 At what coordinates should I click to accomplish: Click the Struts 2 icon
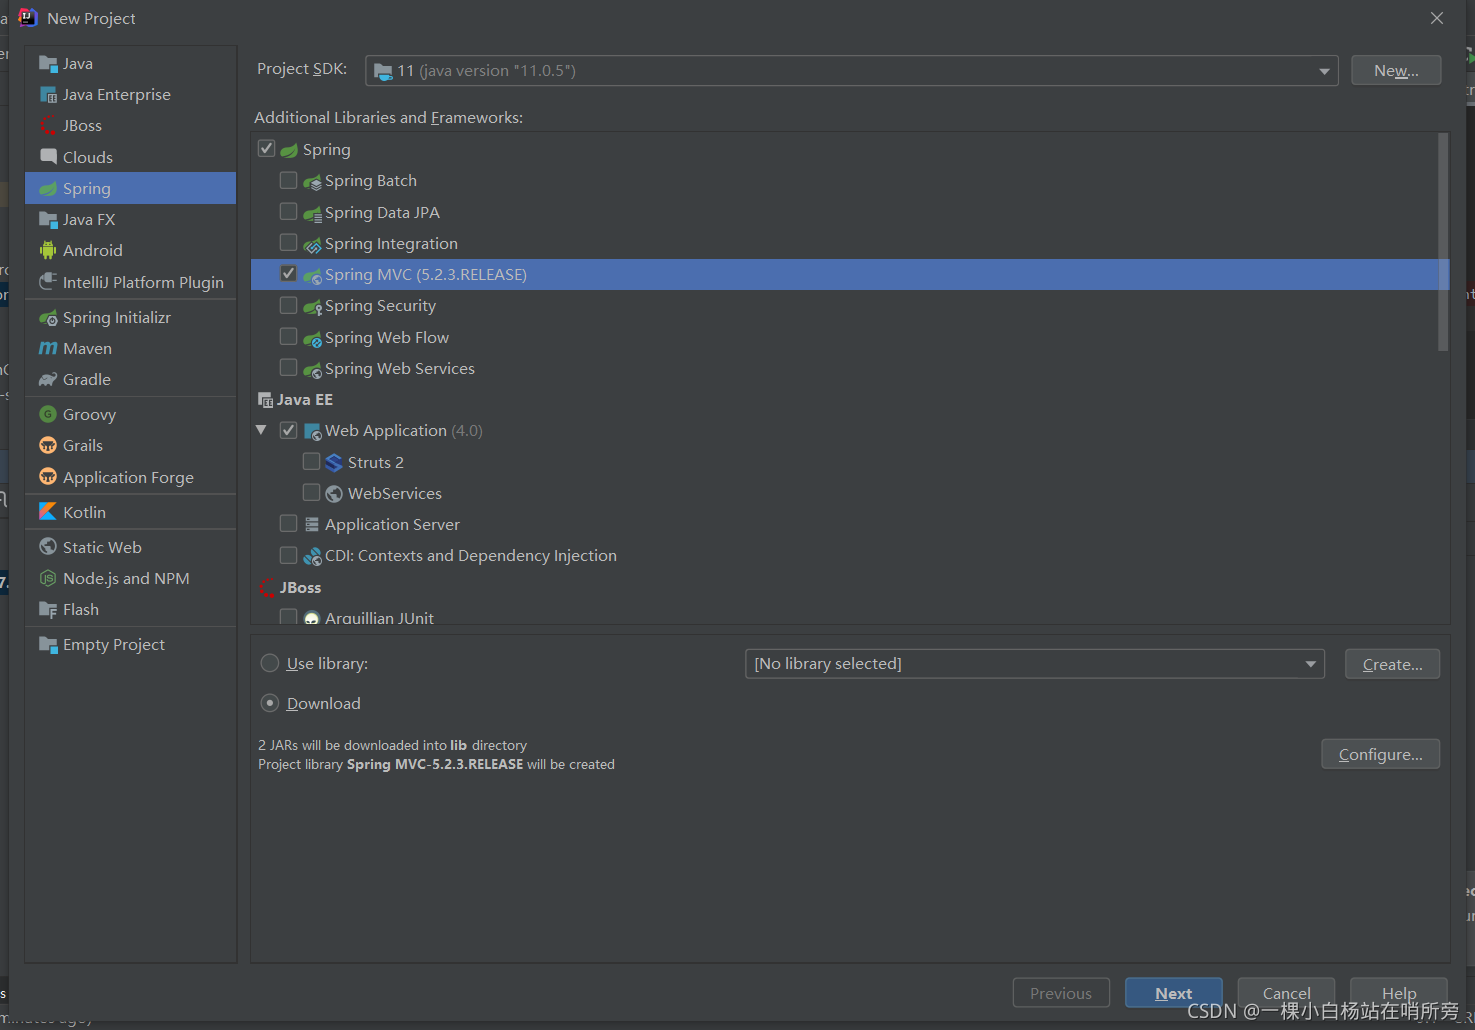click(x=334, y=462)
